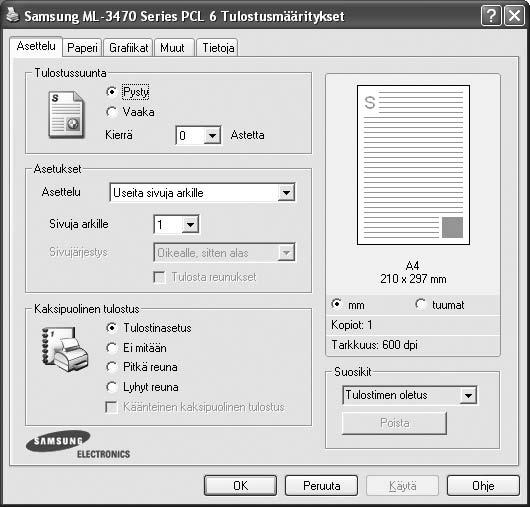
Task: Click the '210 x 297 mm' text
Action: tap(413, 279)
